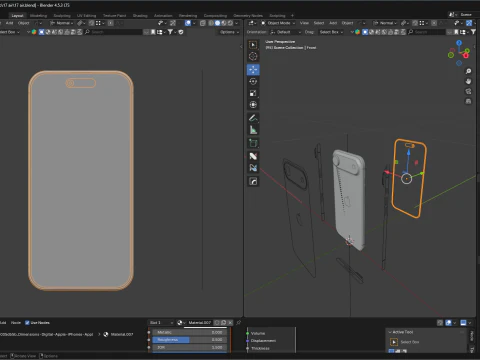Screen dimensions: 480x360
Task: Toggle overlays button in left viewport header
Action: (188, 23)
